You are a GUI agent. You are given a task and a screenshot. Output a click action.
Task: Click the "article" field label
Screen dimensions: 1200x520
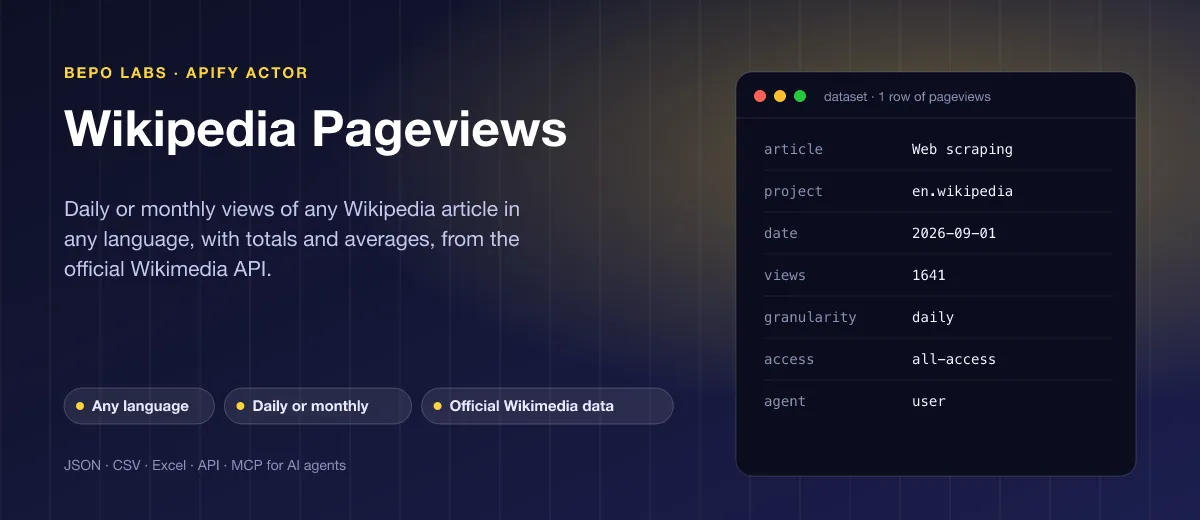tap(794, 149)
